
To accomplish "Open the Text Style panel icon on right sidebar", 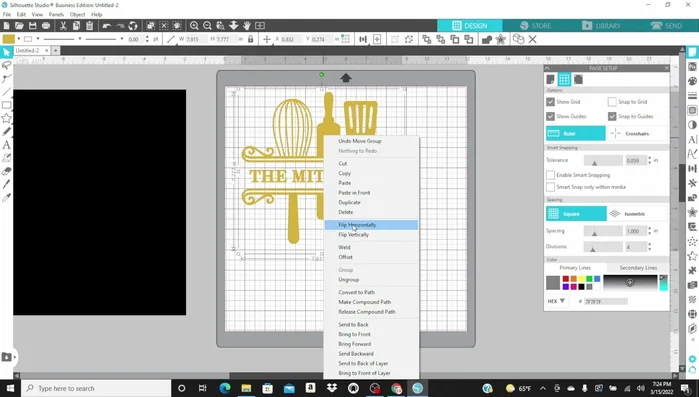I will coord(692,139).
